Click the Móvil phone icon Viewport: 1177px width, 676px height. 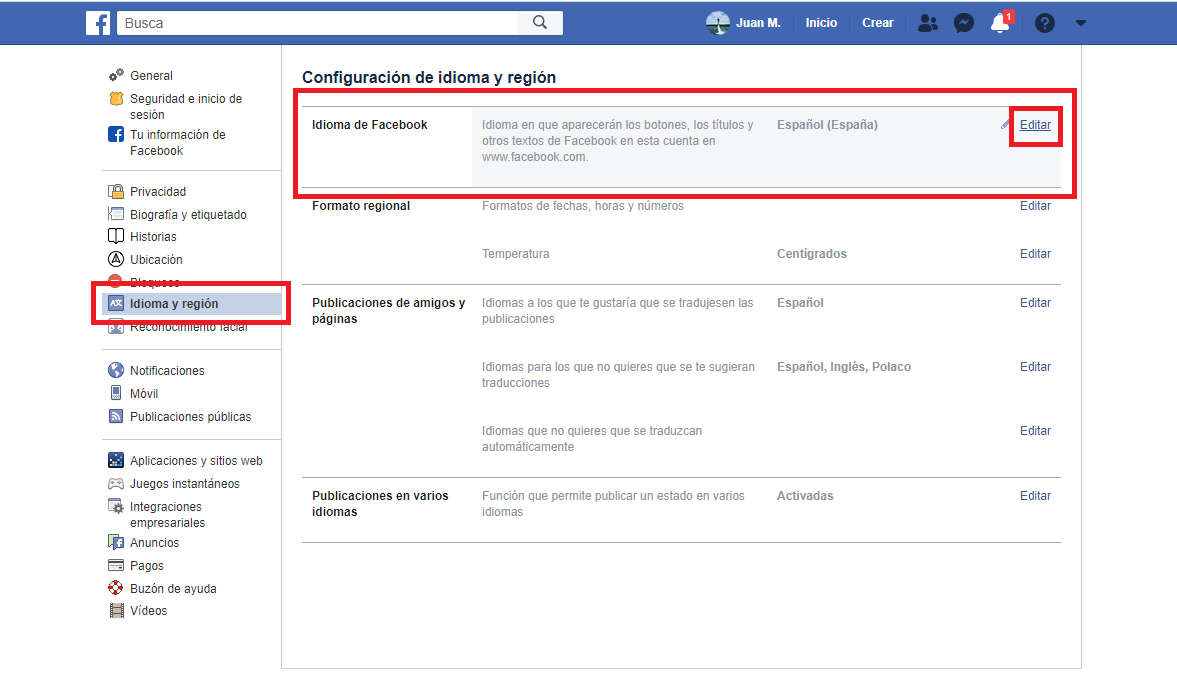point(116,392)
